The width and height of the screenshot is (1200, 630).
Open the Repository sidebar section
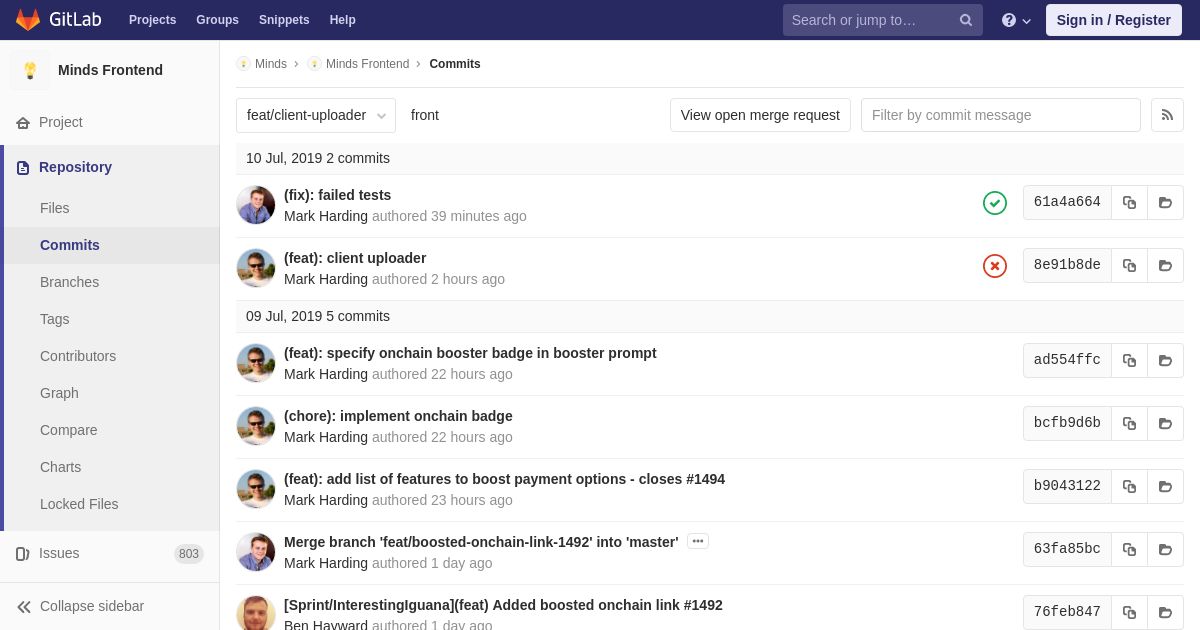75,167
